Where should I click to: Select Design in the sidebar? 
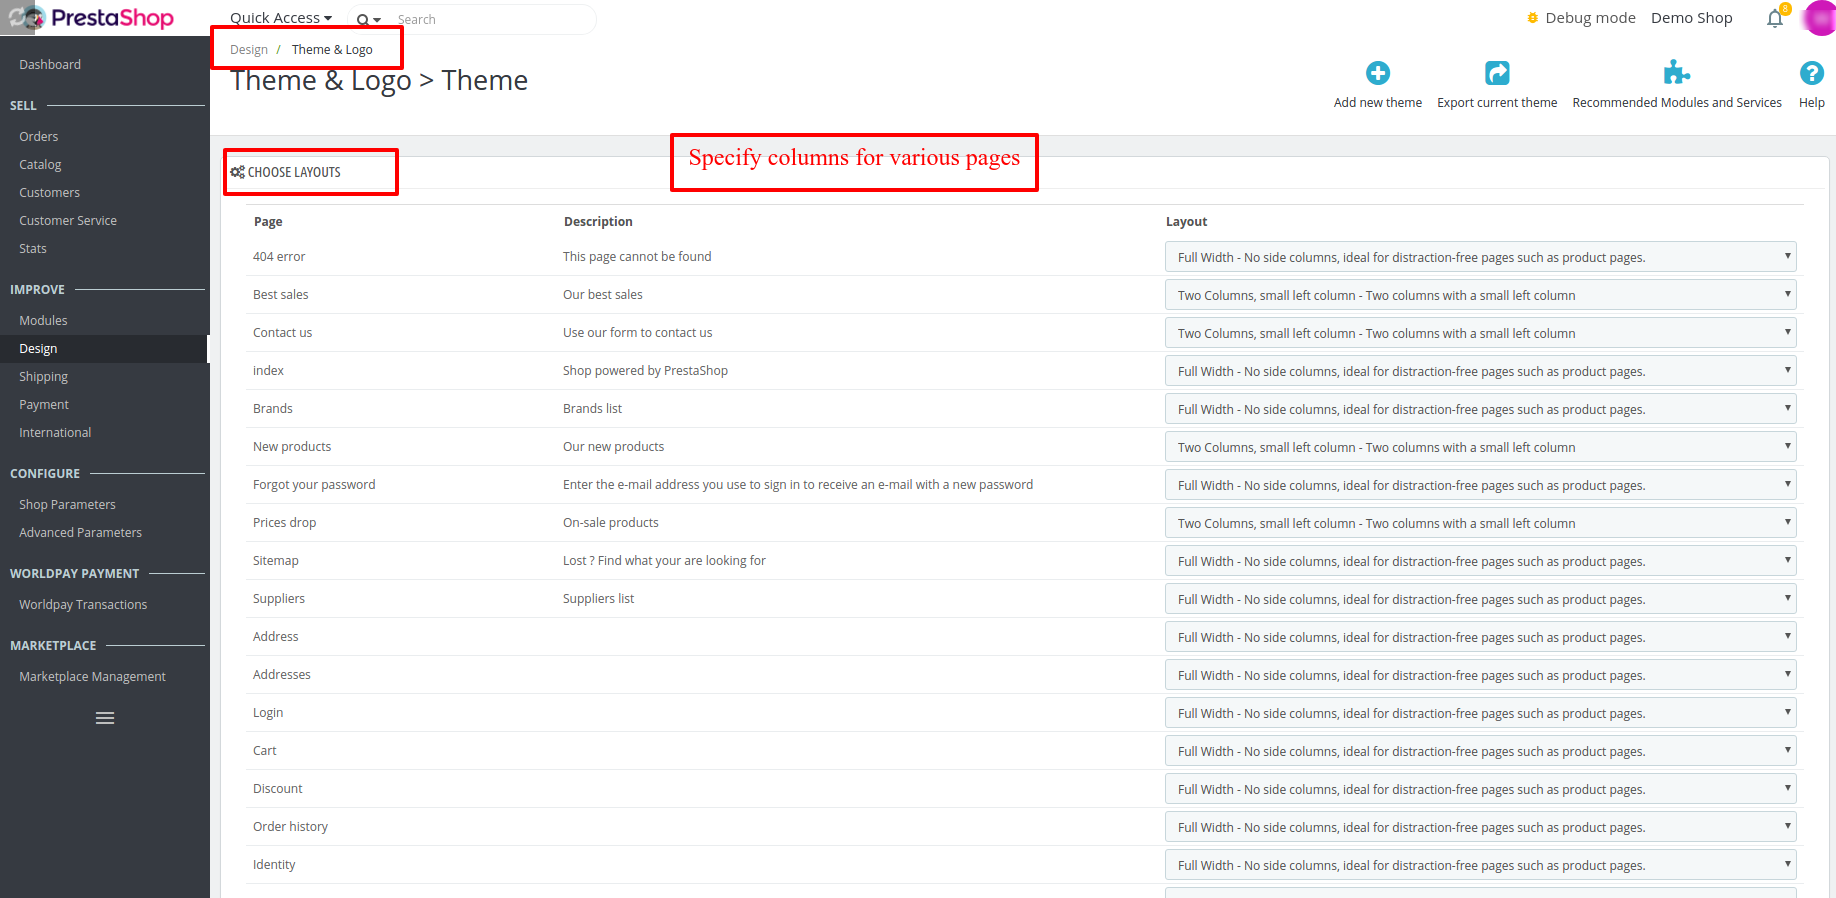click(38, 348)
